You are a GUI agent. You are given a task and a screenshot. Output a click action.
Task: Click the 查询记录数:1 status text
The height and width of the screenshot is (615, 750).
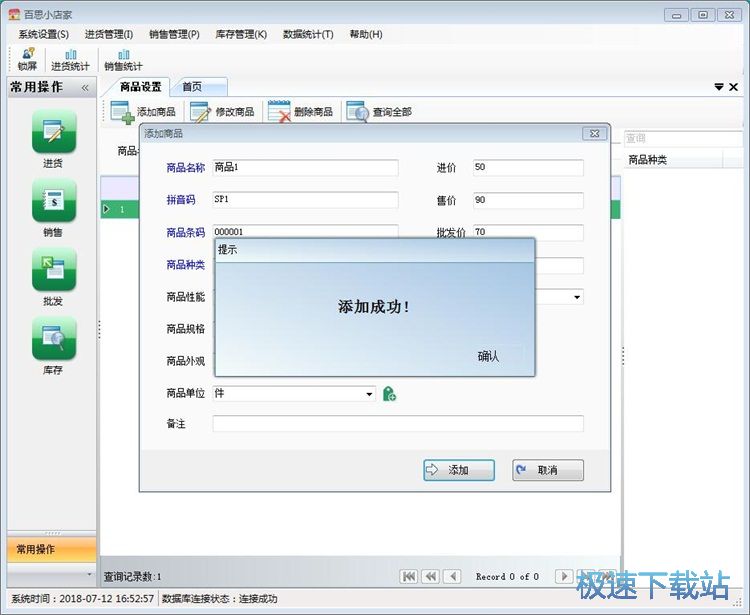(x=132, y=577)
